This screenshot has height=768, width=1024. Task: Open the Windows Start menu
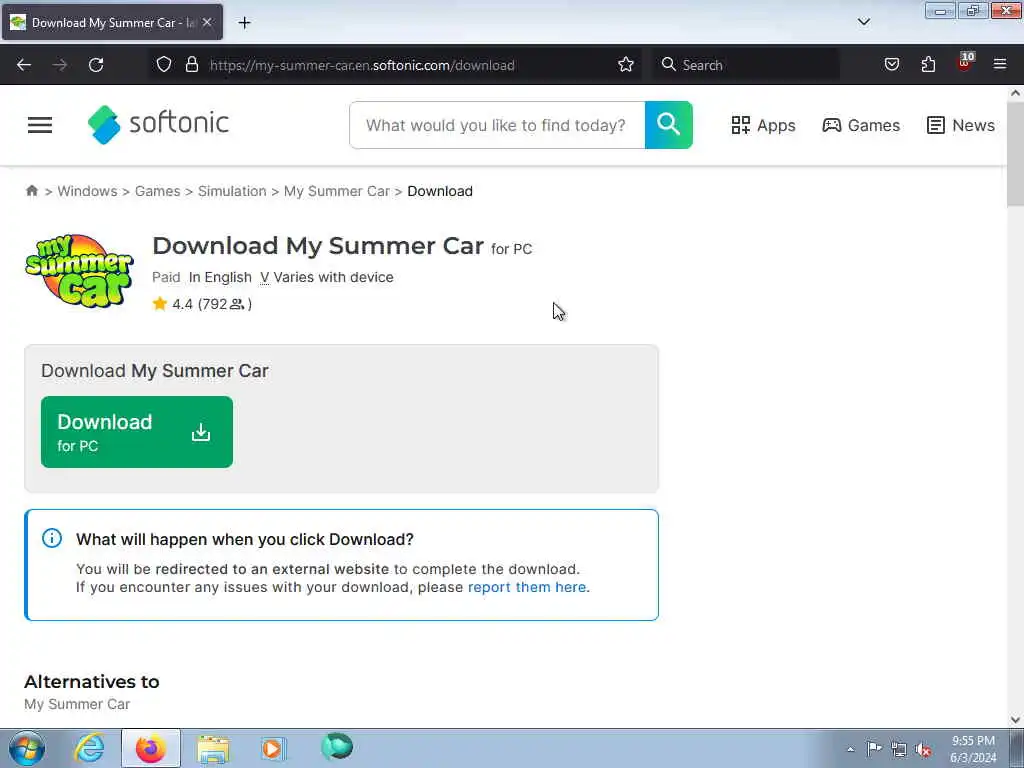[27, 748]
